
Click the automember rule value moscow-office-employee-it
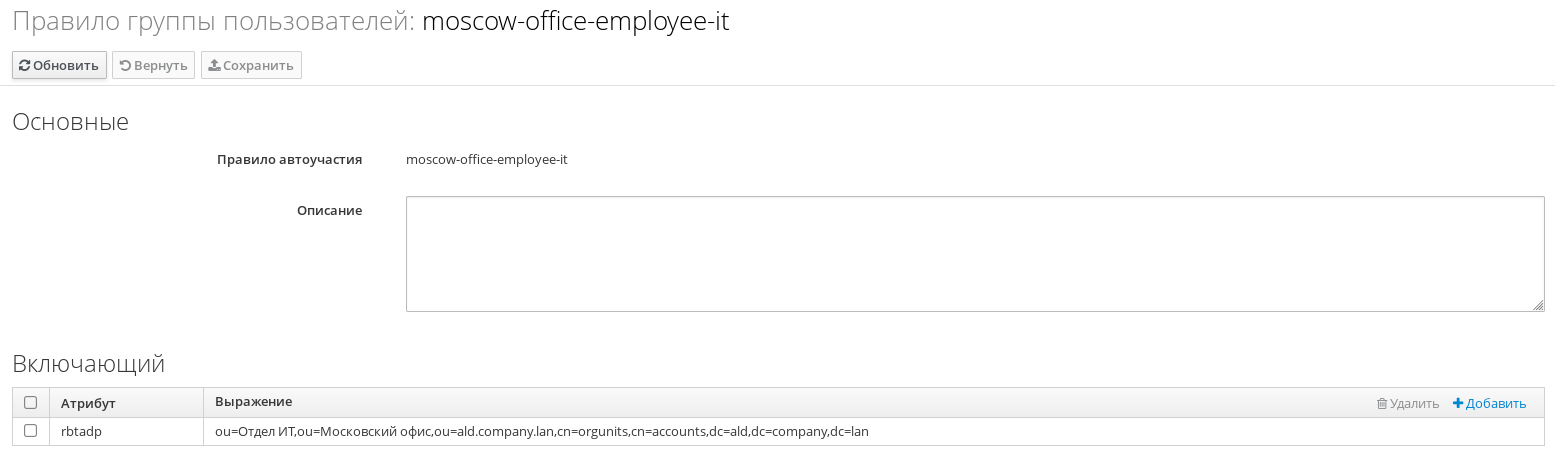487,159
